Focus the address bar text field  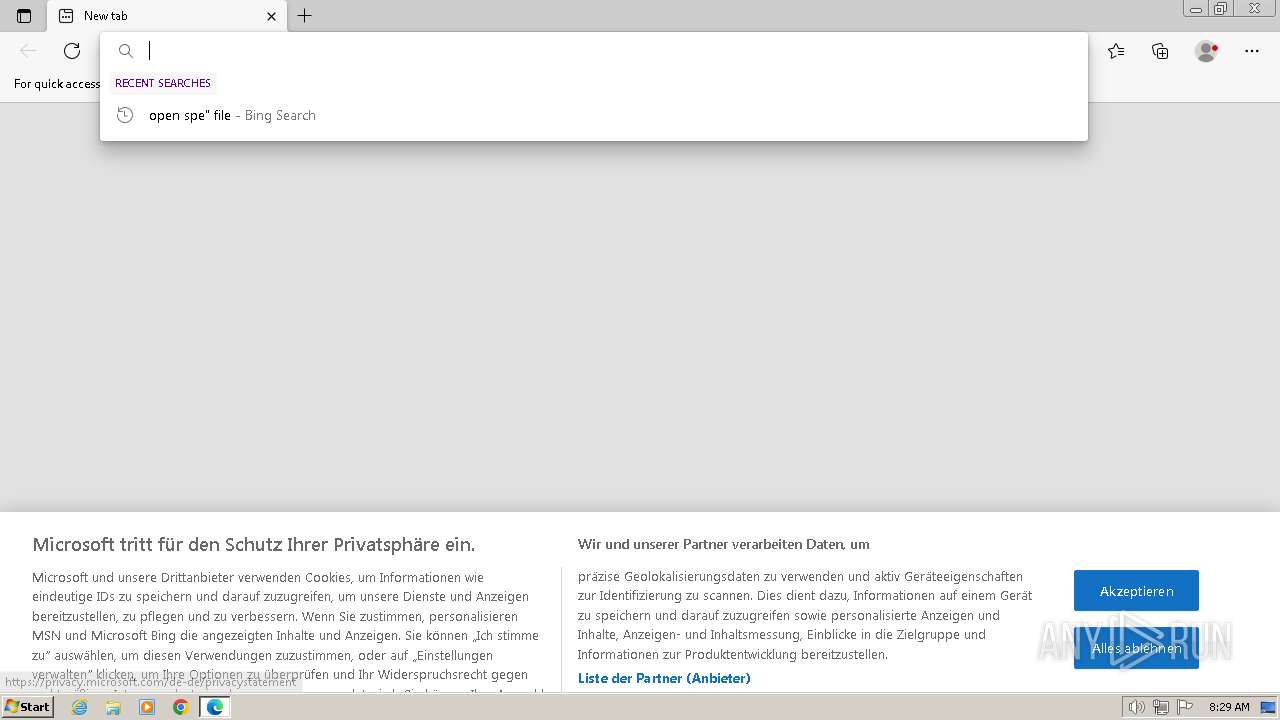pos(594,51)
